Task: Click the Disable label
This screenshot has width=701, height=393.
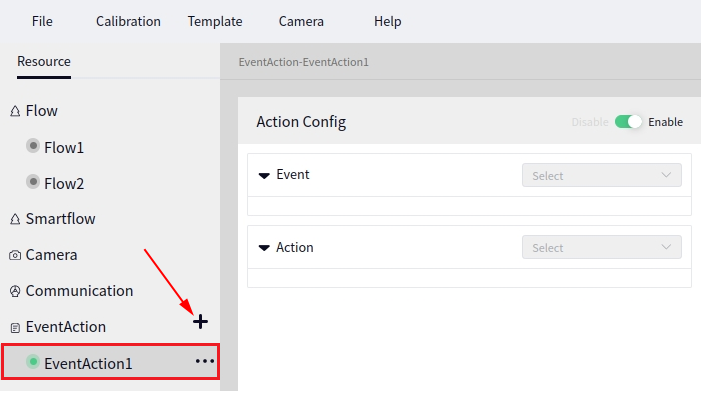Action: click(x=590, y=122)
